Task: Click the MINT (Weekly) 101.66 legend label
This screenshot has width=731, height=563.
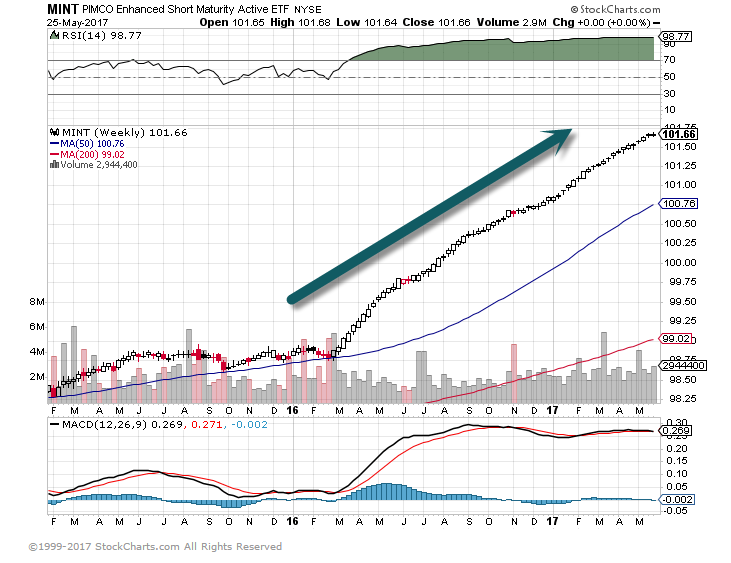Action: click(124, 132)
